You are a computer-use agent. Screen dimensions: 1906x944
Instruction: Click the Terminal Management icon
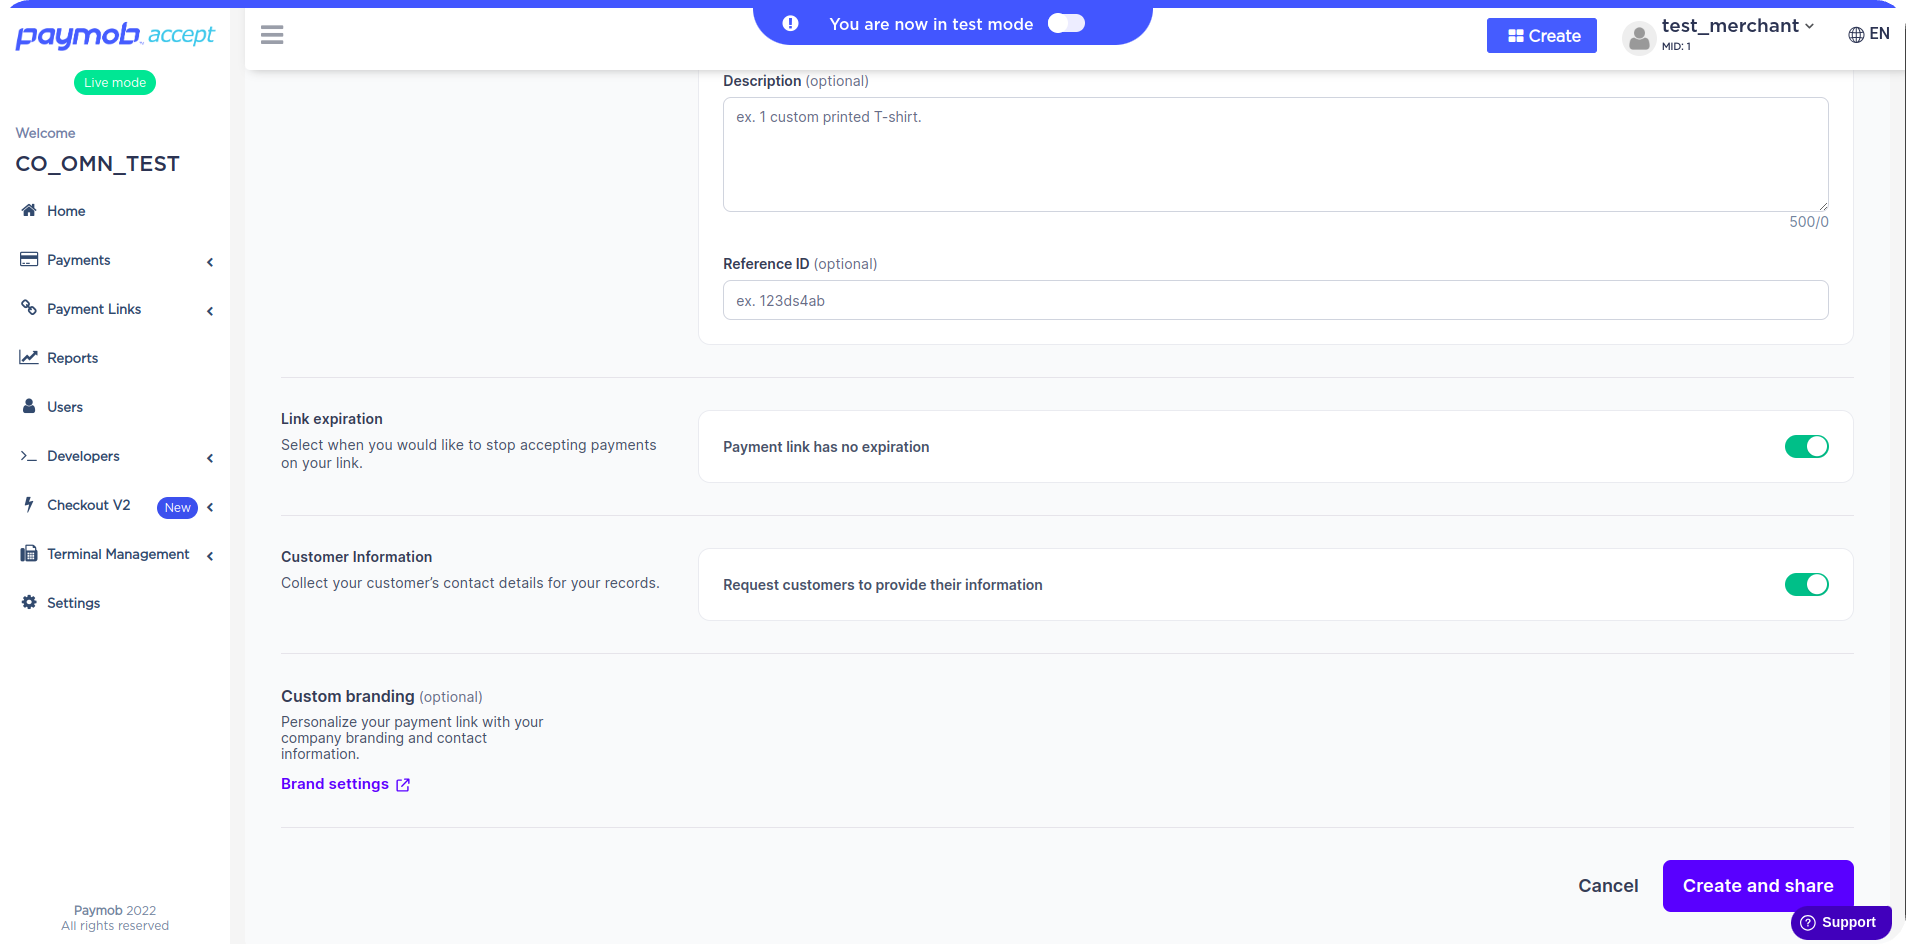click(x=29, y=553)
